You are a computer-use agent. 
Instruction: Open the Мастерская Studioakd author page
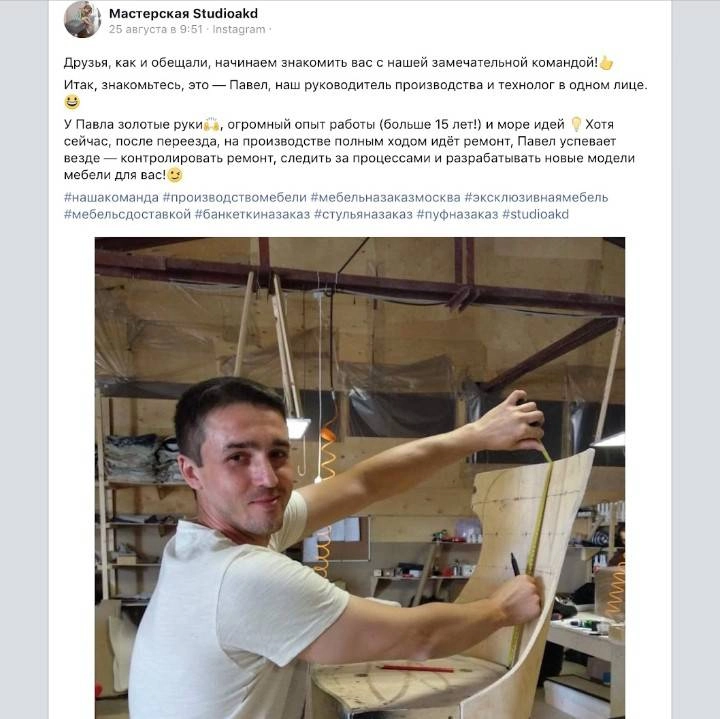(183, 13)
